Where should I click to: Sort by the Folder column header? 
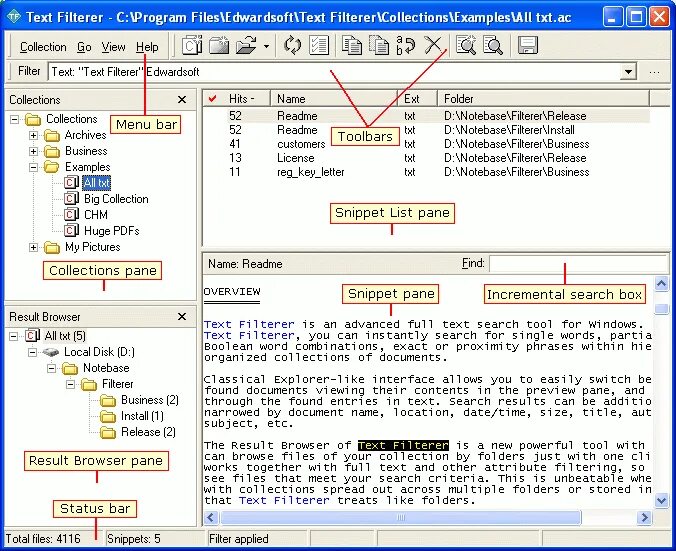pyautogui.click(x=543, y=99)
